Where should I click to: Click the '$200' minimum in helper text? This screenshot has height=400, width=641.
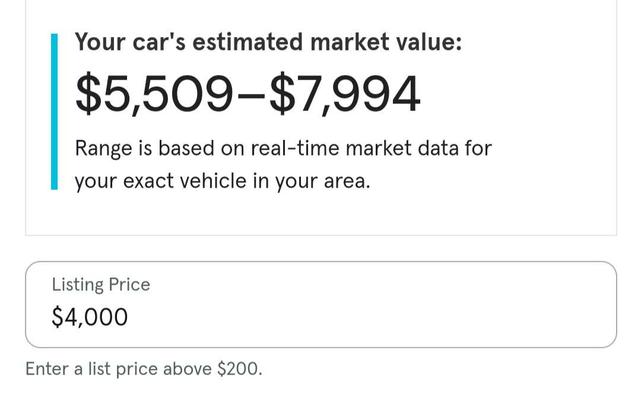(x=237, y=369)
